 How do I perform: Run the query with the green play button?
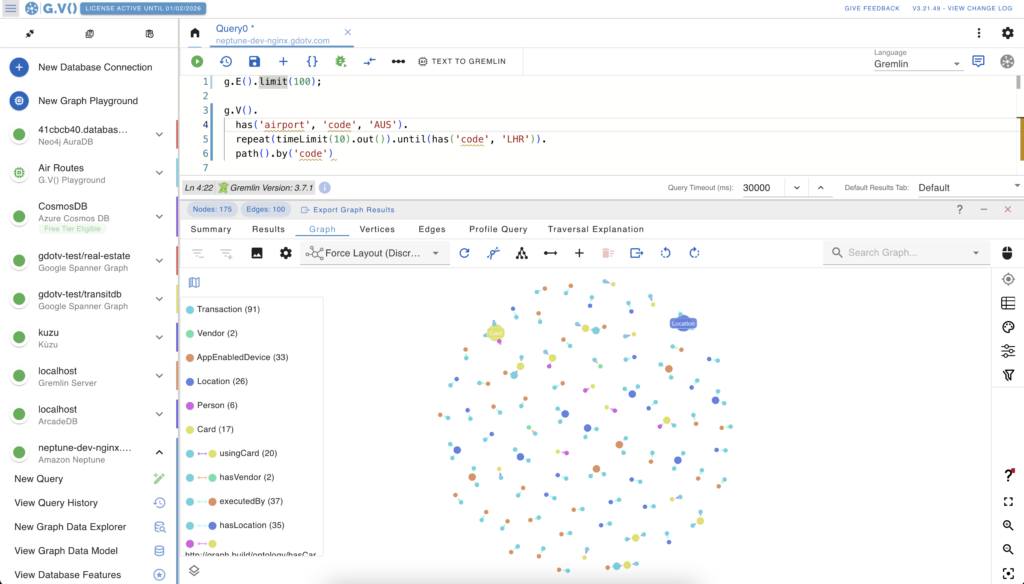coord(197,61)
